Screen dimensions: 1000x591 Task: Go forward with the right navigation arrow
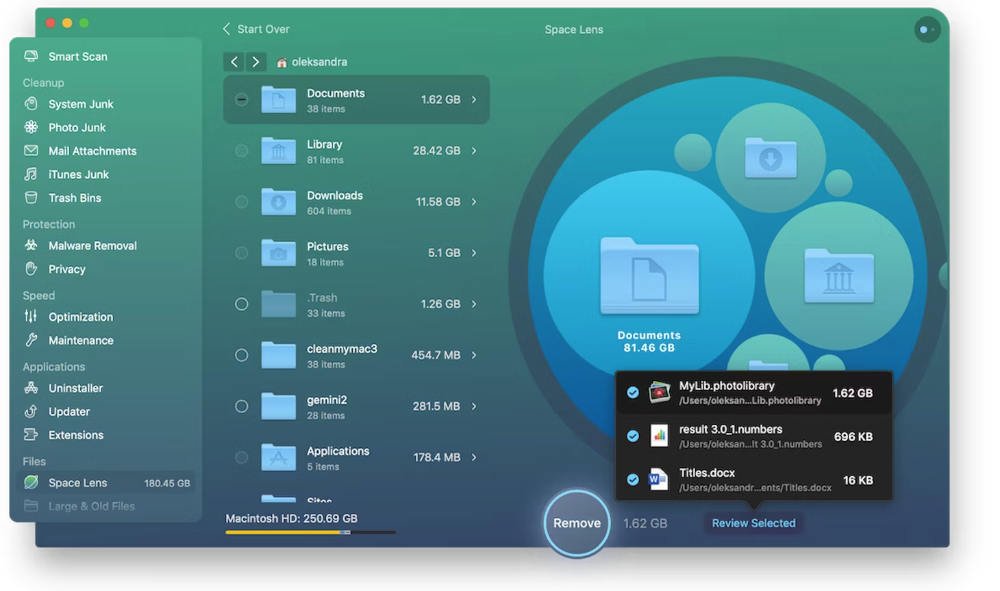click(x=256, y=62)
